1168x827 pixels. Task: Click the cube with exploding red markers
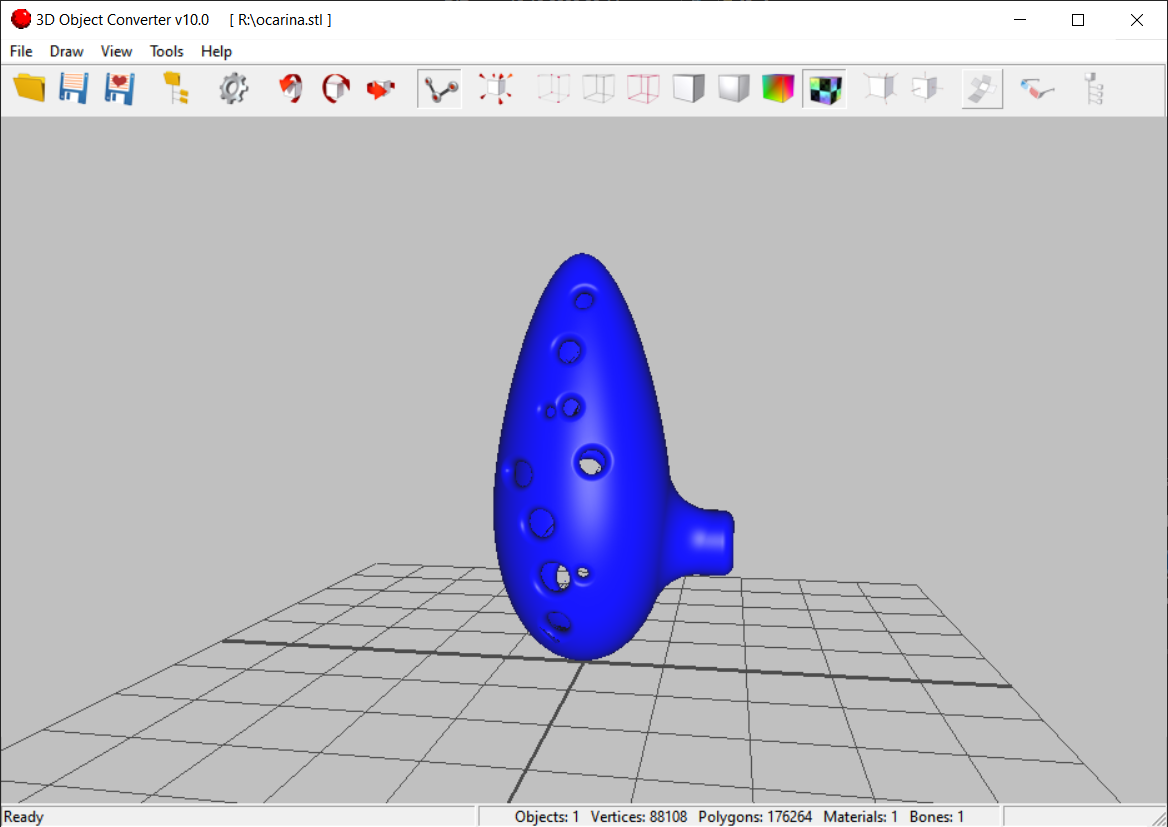pos(495,88)
